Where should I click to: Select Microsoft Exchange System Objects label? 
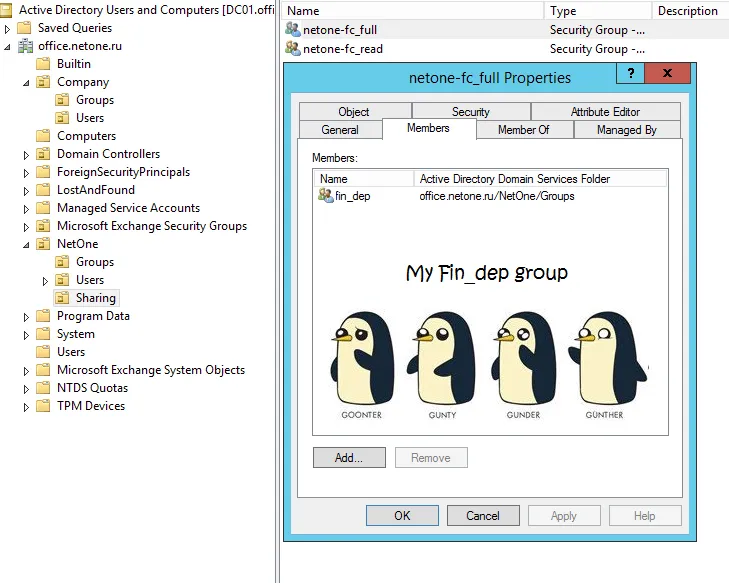pos(151,370)
